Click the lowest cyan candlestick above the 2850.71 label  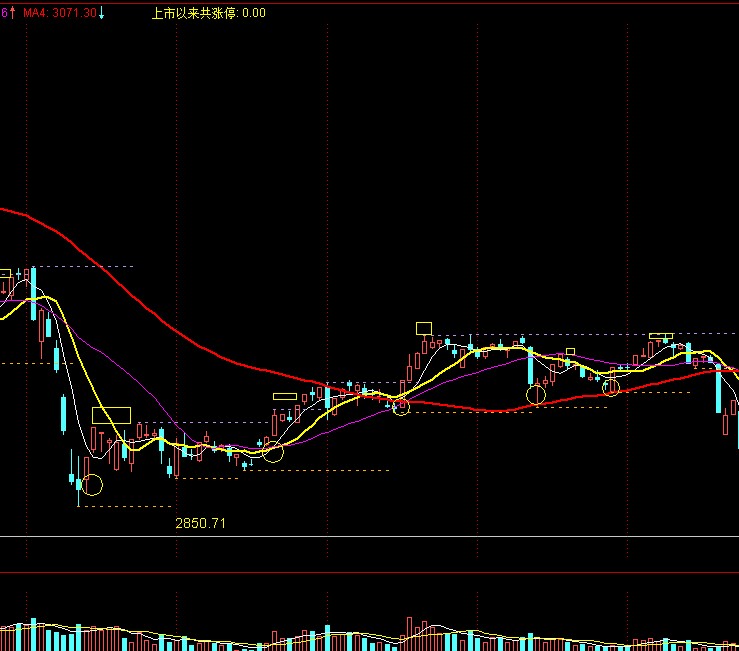78,485
